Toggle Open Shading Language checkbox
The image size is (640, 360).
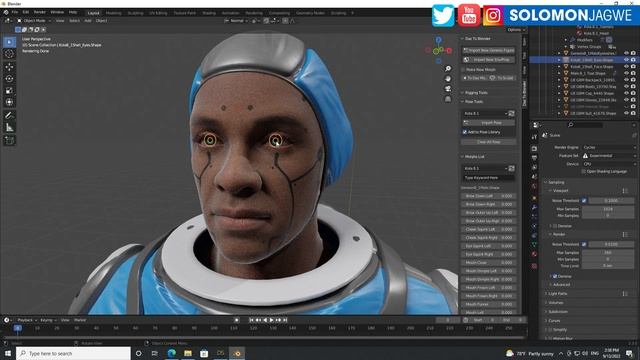pyautogui.click(x=584, y=171)
